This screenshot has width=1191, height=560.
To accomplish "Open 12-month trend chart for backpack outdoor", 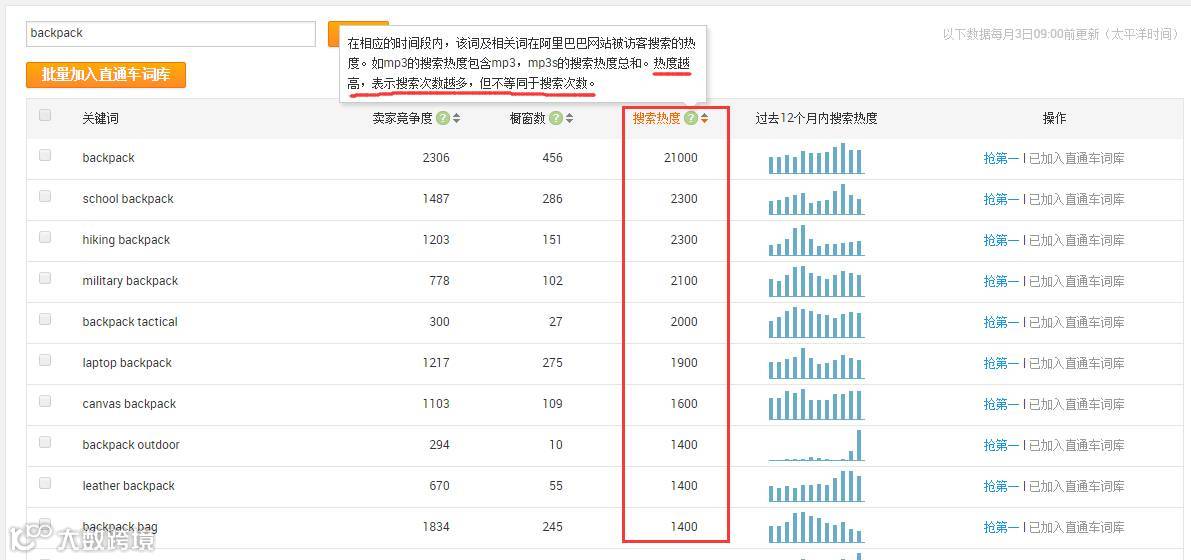I will [x=817, y=445].
